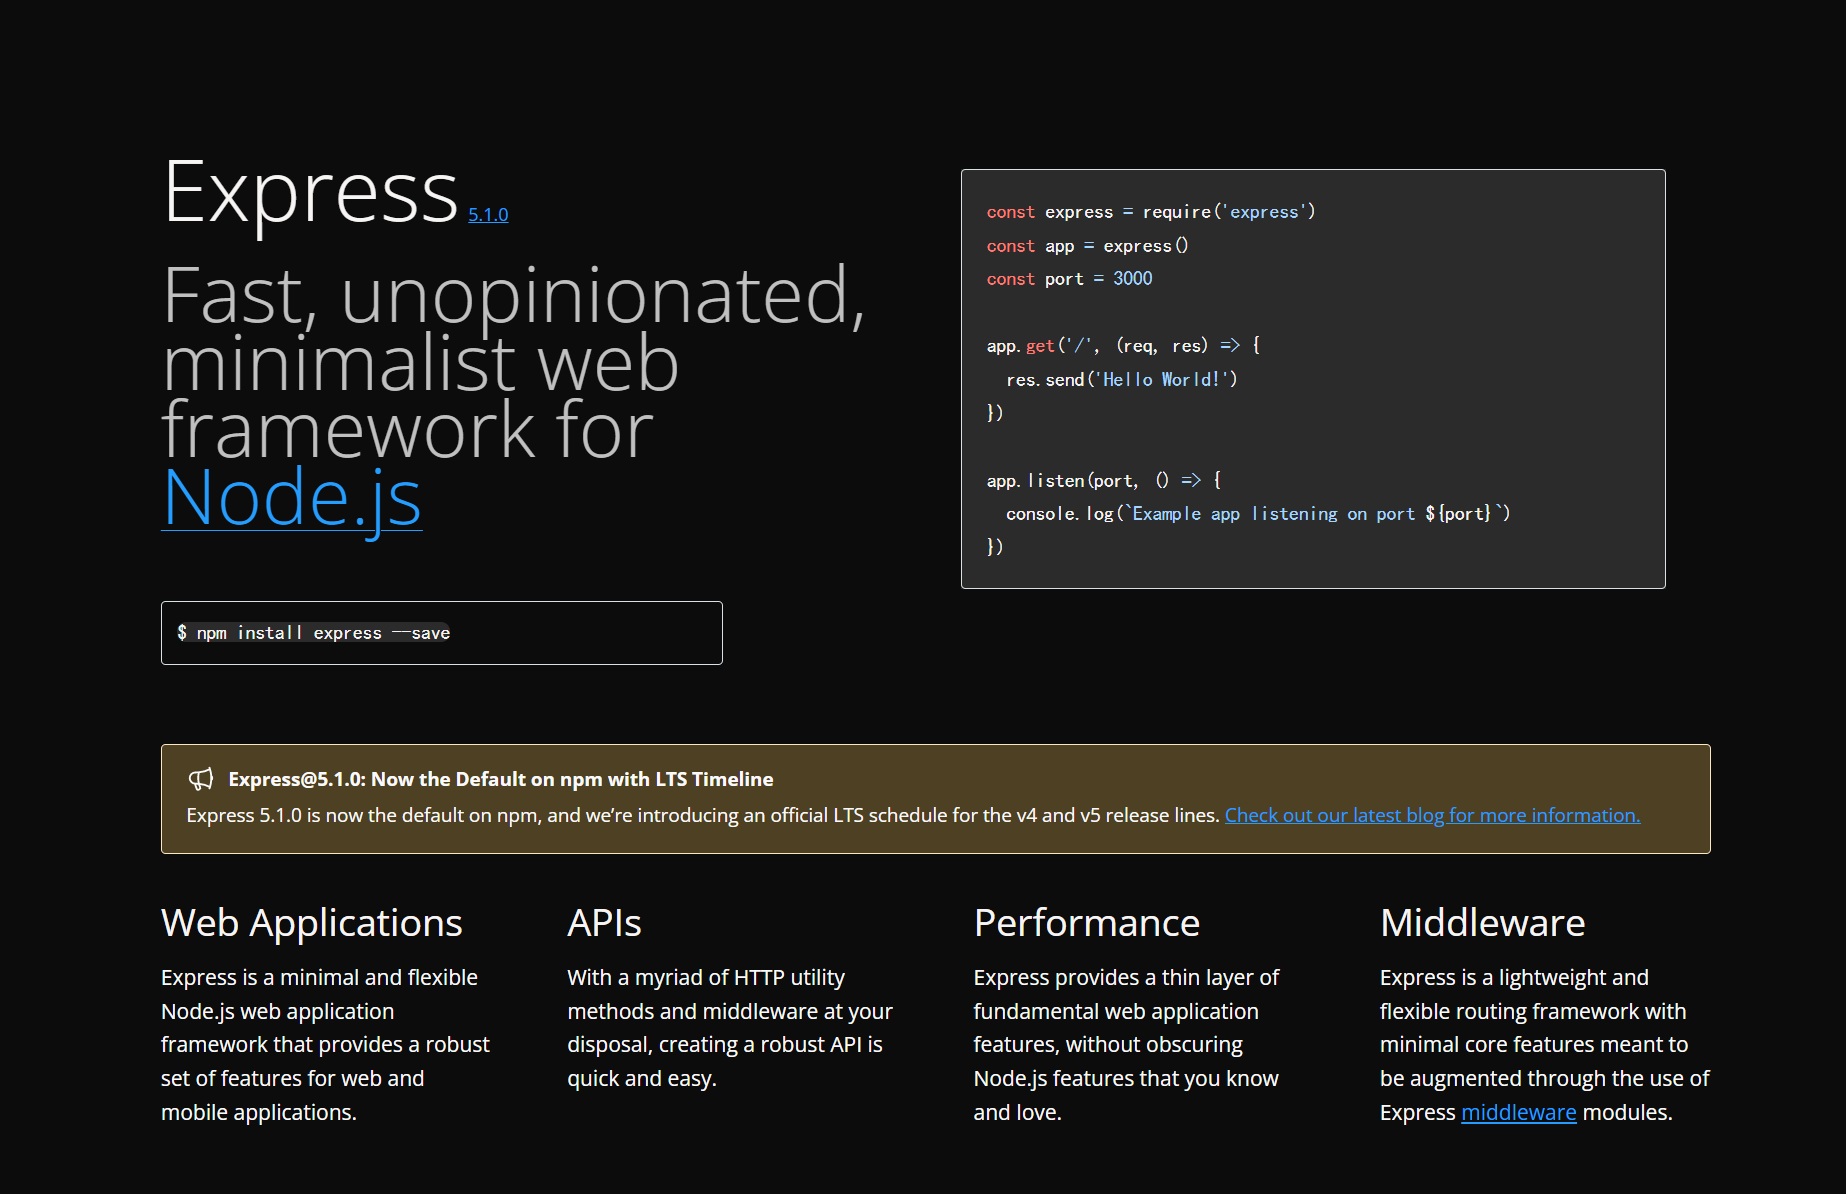Screen dimensions: 1846x1194
Task: Click the console.log code line
Action: point(1258,513)
